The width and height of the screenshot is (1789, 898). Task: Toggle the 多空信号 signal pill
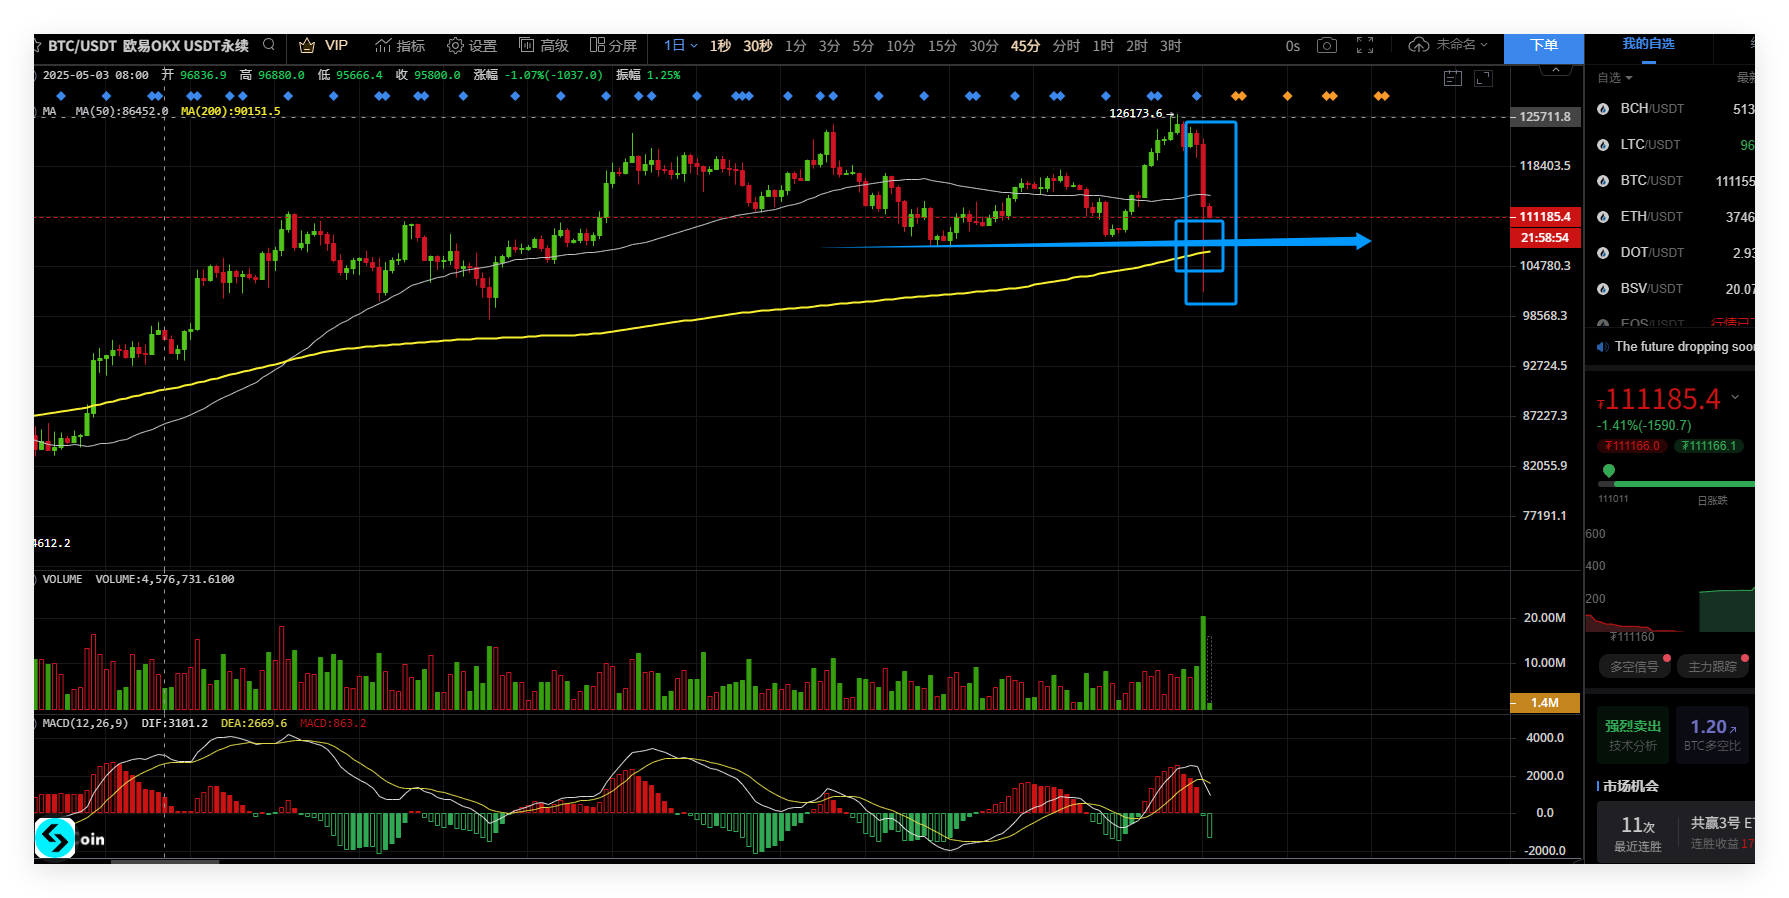point(1634,667)
